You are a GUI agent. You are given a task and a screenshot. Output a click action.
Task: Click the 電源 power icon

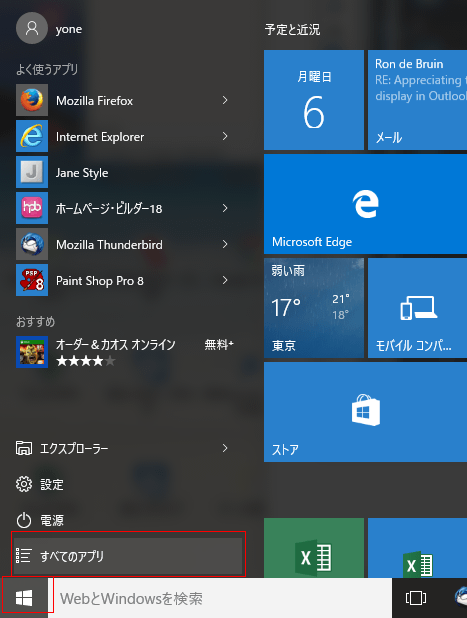pyautogui.click(x=24, y=520)
